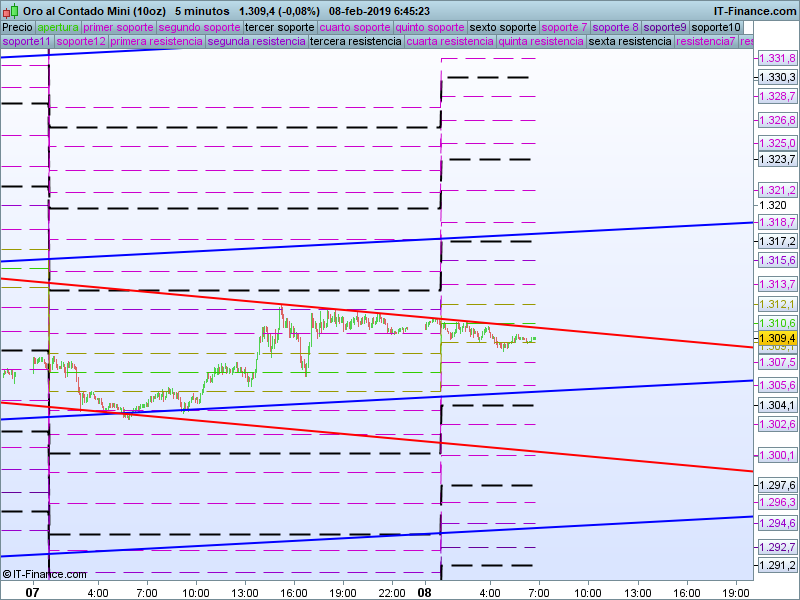
Task: Click the 22:00 time axis label
Action: click(x=392, y=593)
